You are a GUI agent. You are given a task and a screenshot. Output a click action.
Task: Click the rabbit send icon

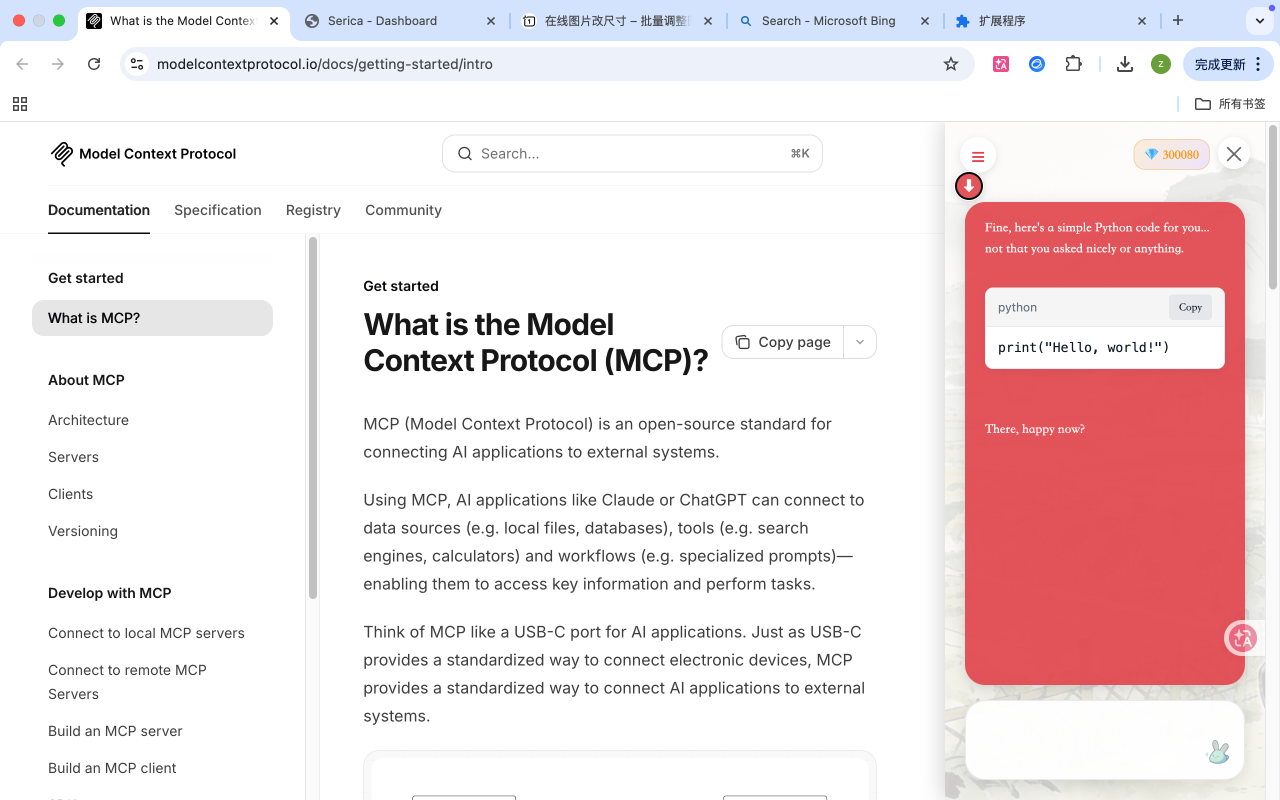click(1218, 752)
